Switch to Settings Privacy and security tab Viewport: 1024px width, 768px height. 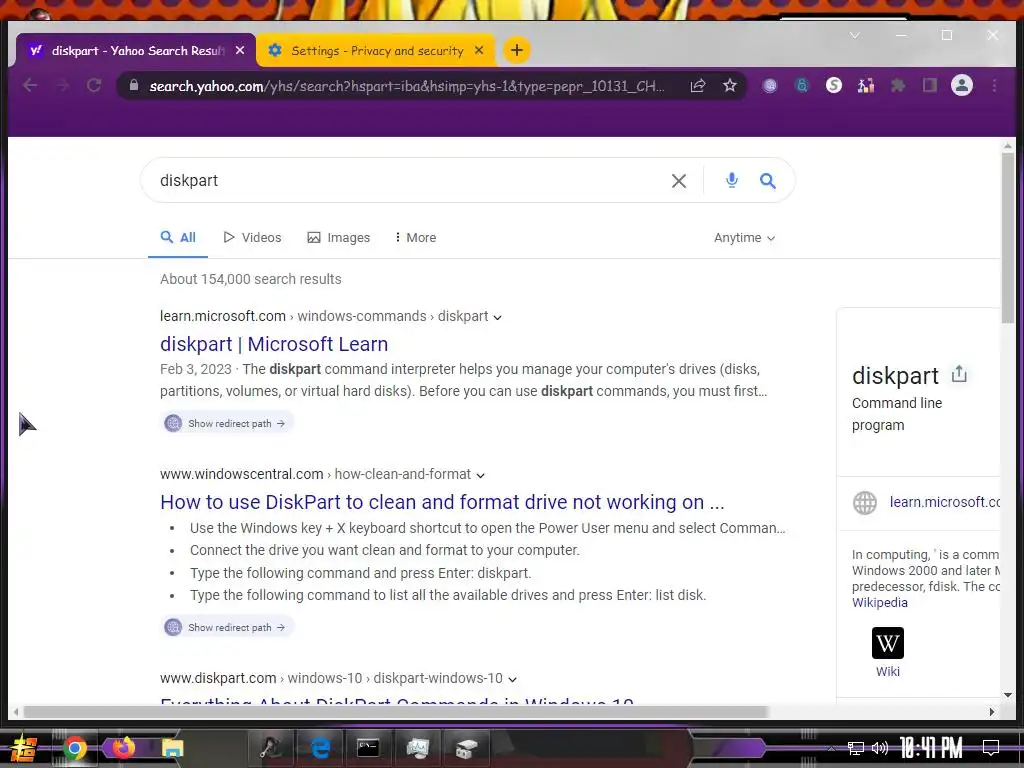(x=376, y=50)
